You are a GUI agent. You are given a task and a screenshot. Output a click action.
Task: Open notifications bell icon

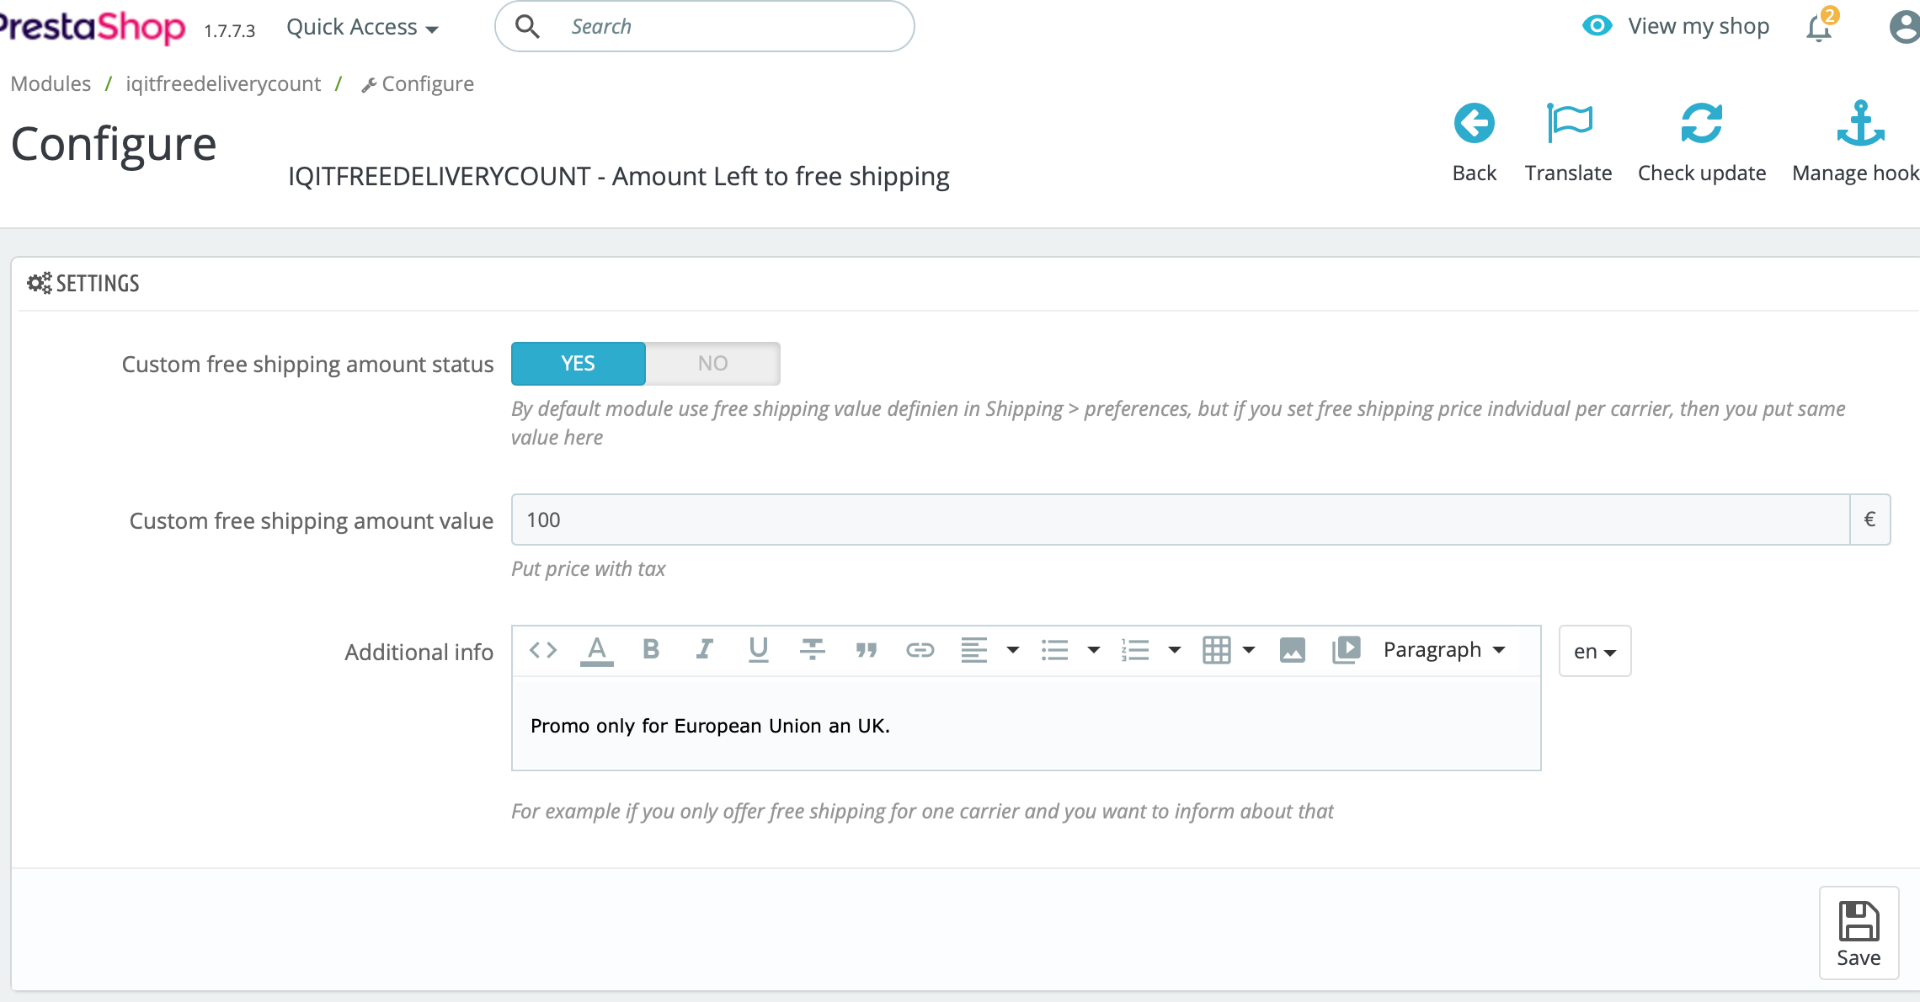[1820, 27]
